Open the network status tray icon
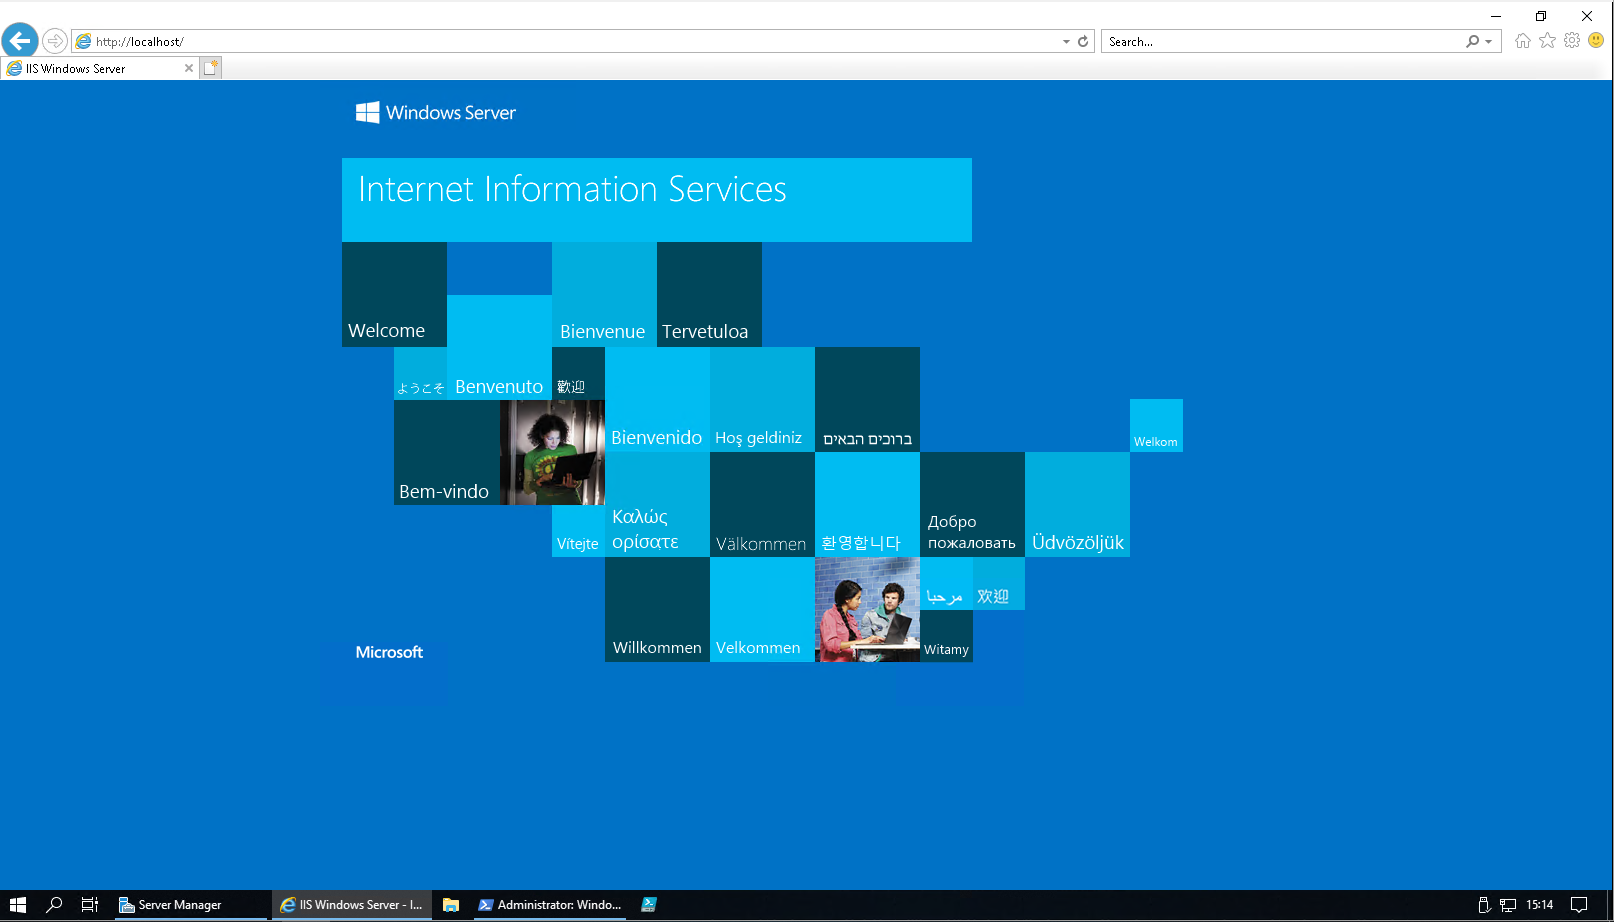This screenshot has width=1614, height=922. [x=1508, y=905]
